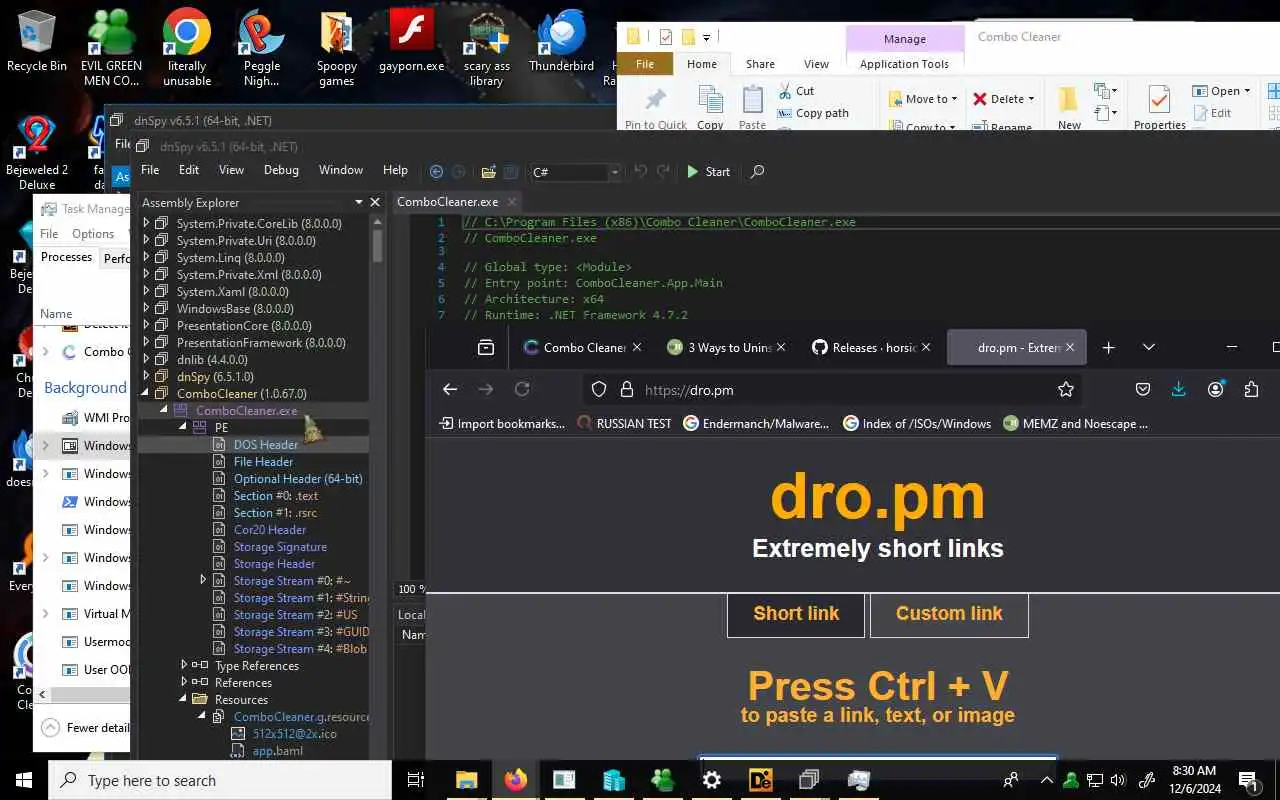Open RUSSIAN TEST bookmark

[x=625, y=423]
